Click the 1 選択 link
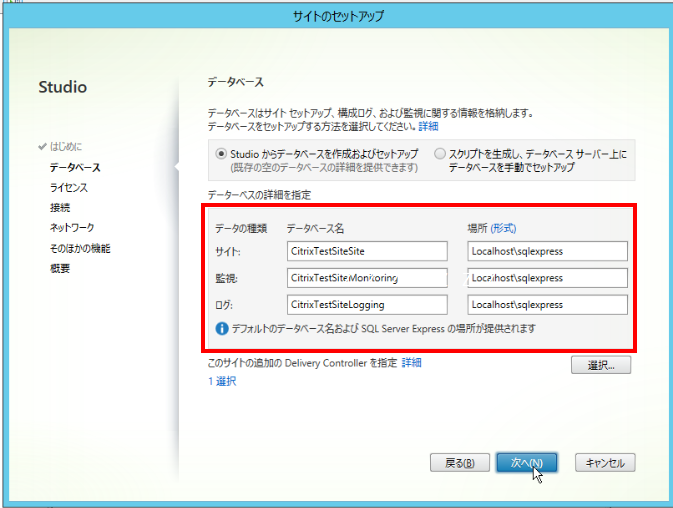This screenshot has height=508, width=673. (222, 381)
